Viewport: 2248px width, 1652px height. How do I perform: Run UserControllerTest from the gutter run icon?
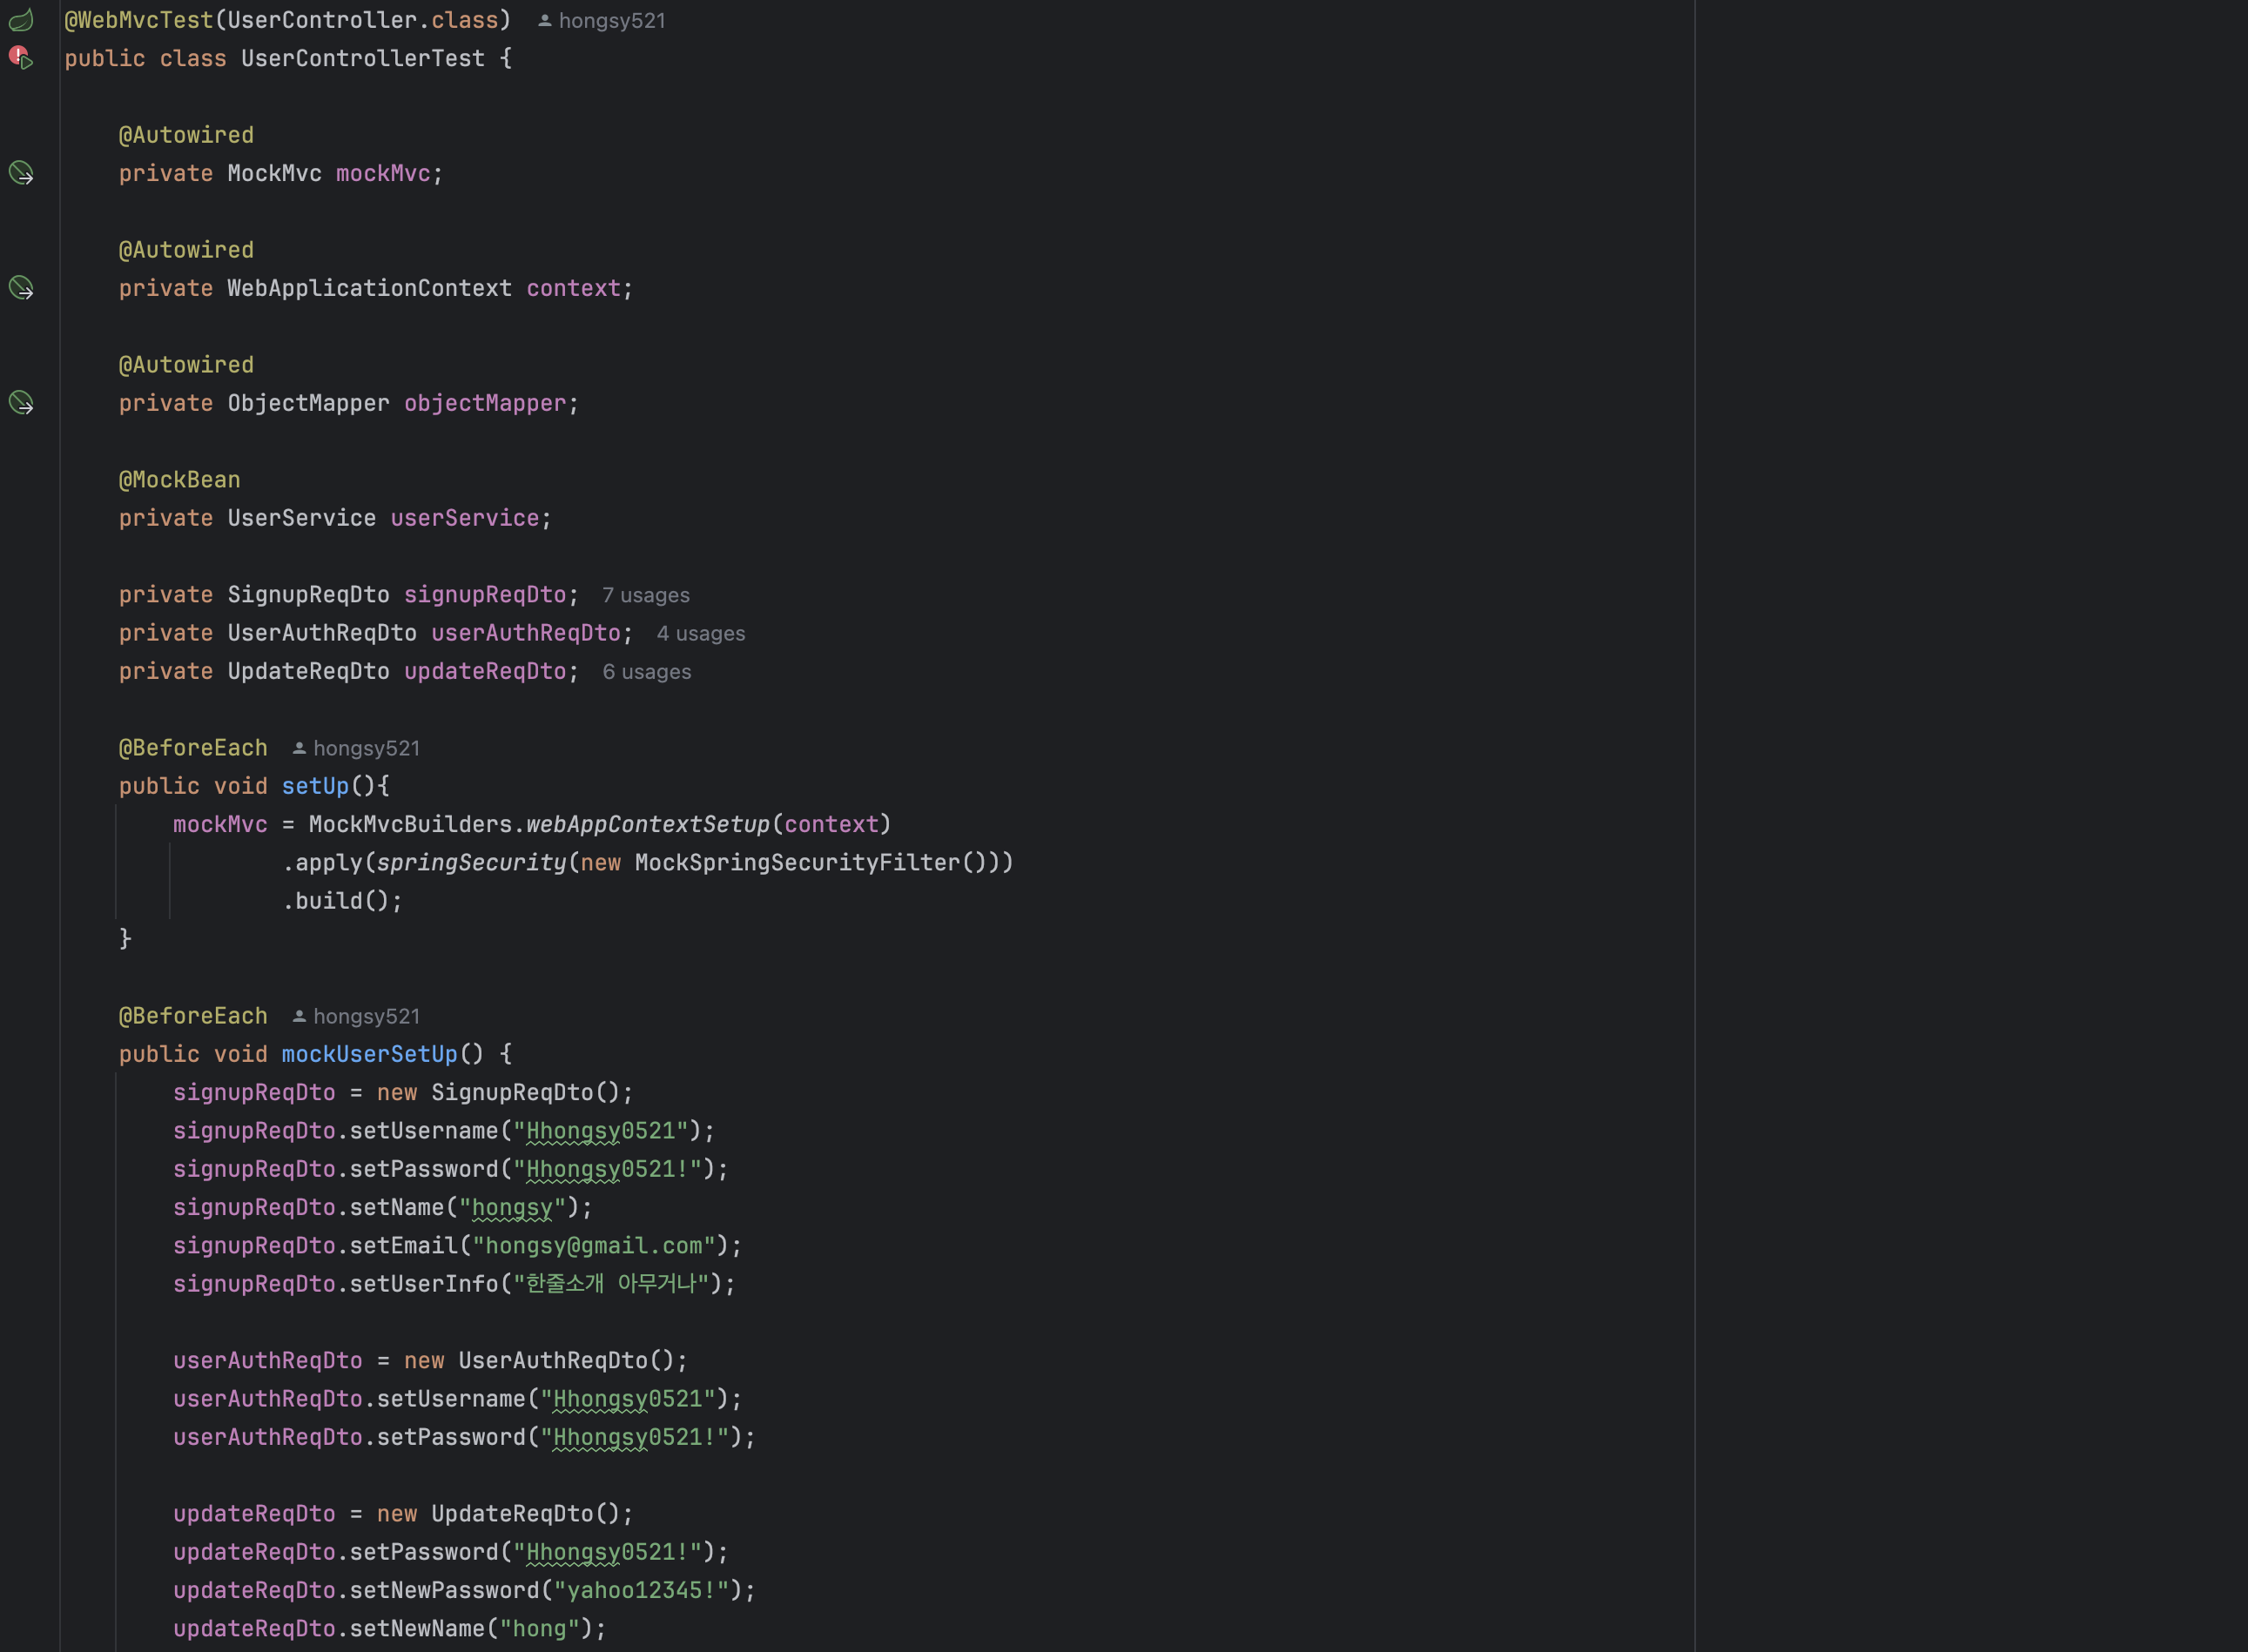pos(21,58)
